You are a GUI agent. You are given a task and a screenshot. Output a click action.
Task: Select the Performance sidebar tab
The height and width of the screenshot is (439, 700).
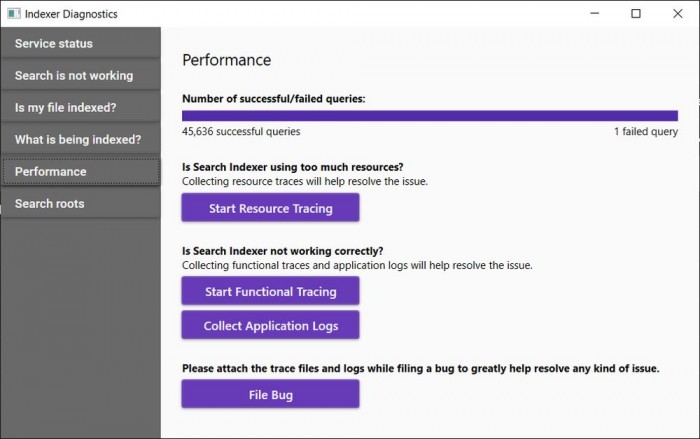point(80,172)
